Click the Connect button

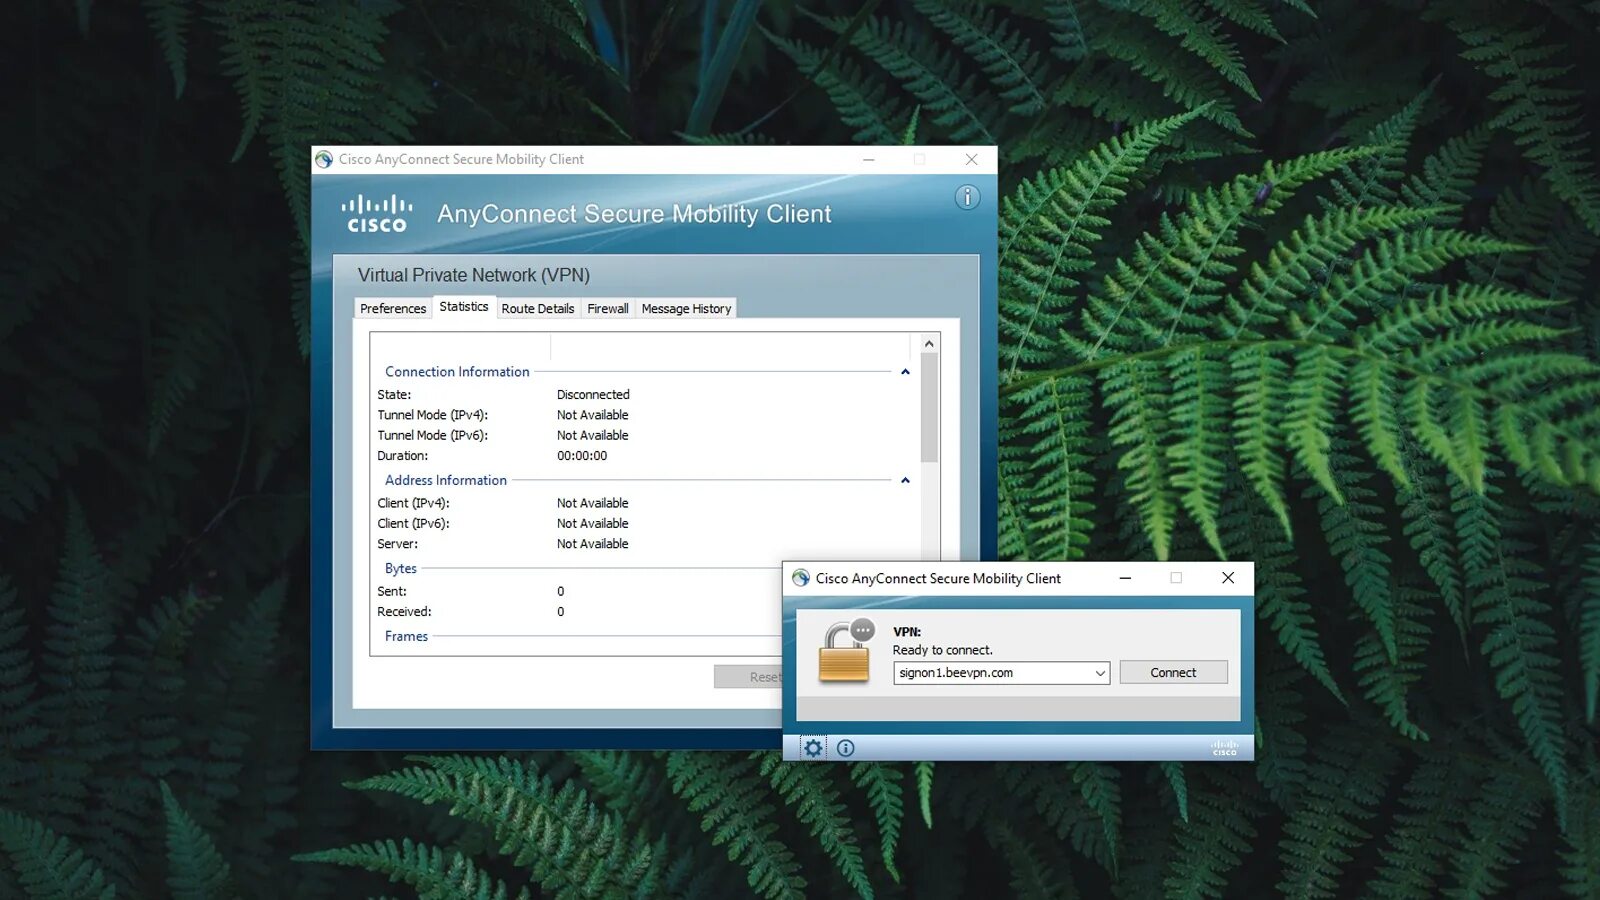(1173, 672)
